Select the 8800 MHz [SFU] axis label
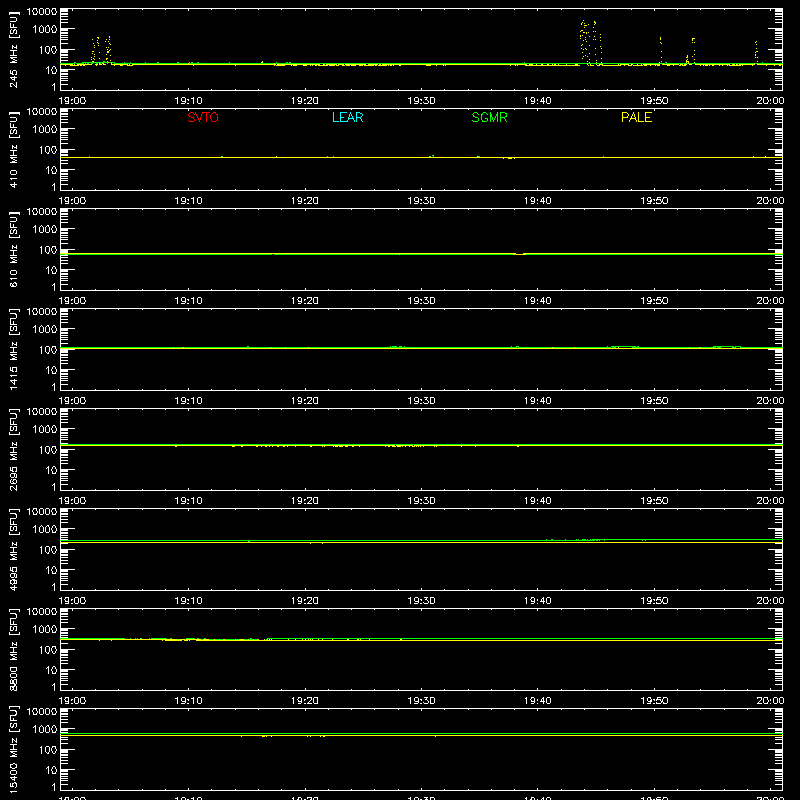The width and height of the screenshot is (800, 800). tap(13, 649)
